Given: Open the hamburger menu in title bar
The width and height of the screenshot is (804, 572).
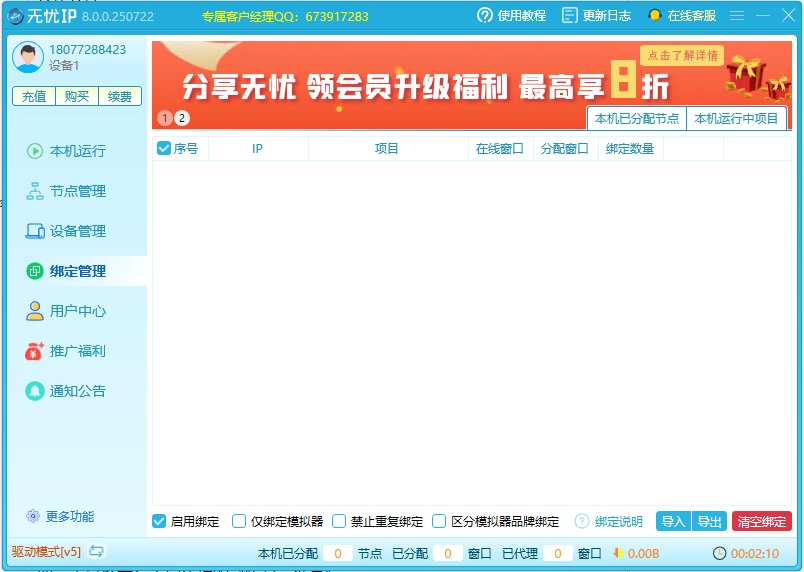Looking at the screenshot, I should 737,15.
